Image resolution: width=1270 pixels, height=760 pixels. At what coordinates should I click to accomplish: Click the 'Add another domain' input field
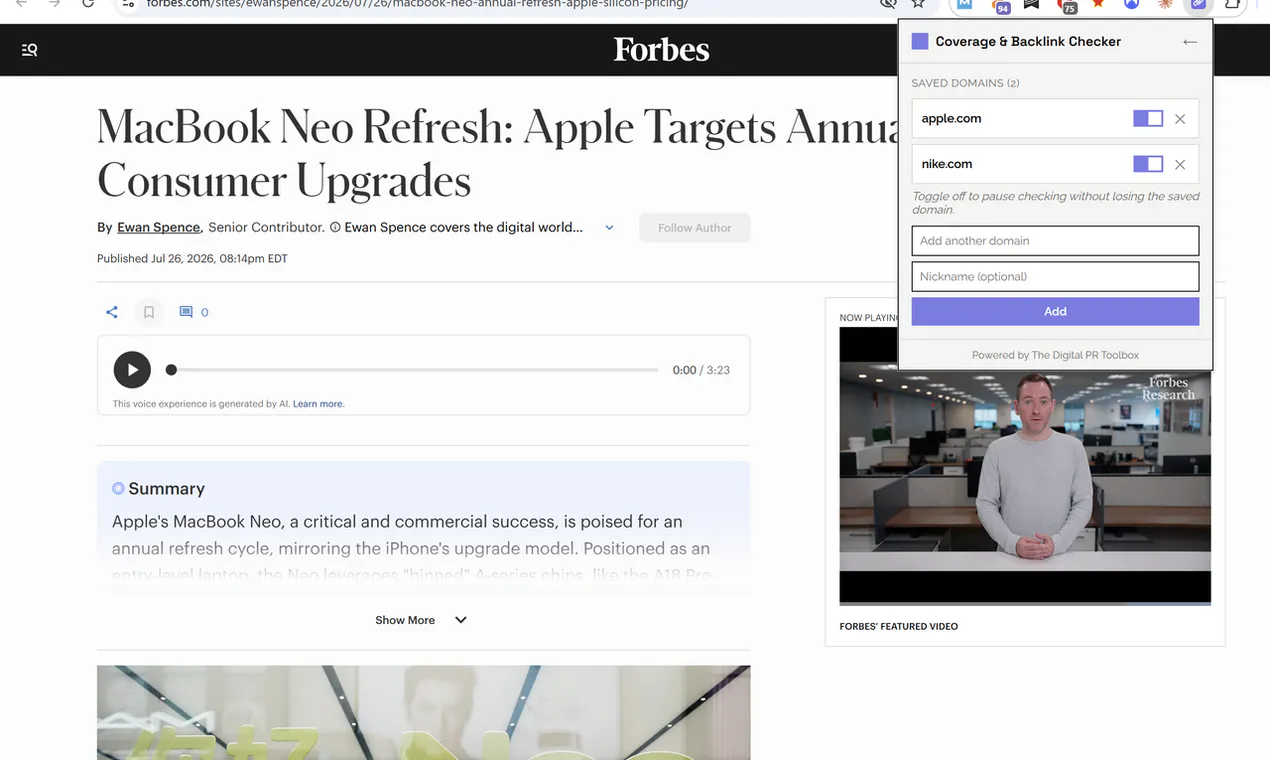click(1055, 241)
